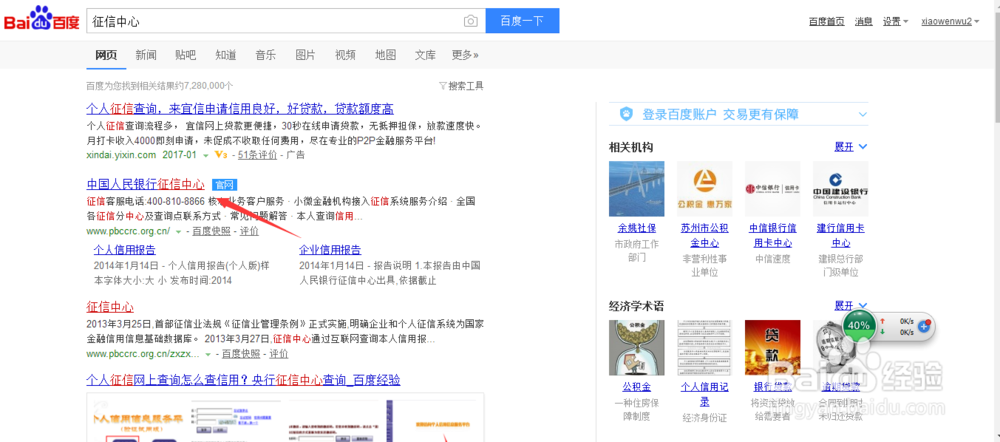Click the V3 credibility badge

[221, 155]
